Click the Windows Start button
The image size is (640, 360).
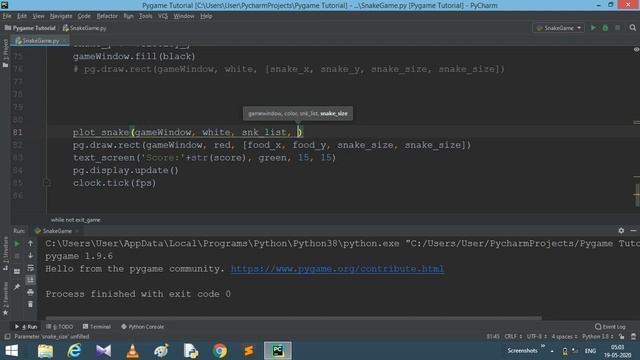tap(11, 351)
